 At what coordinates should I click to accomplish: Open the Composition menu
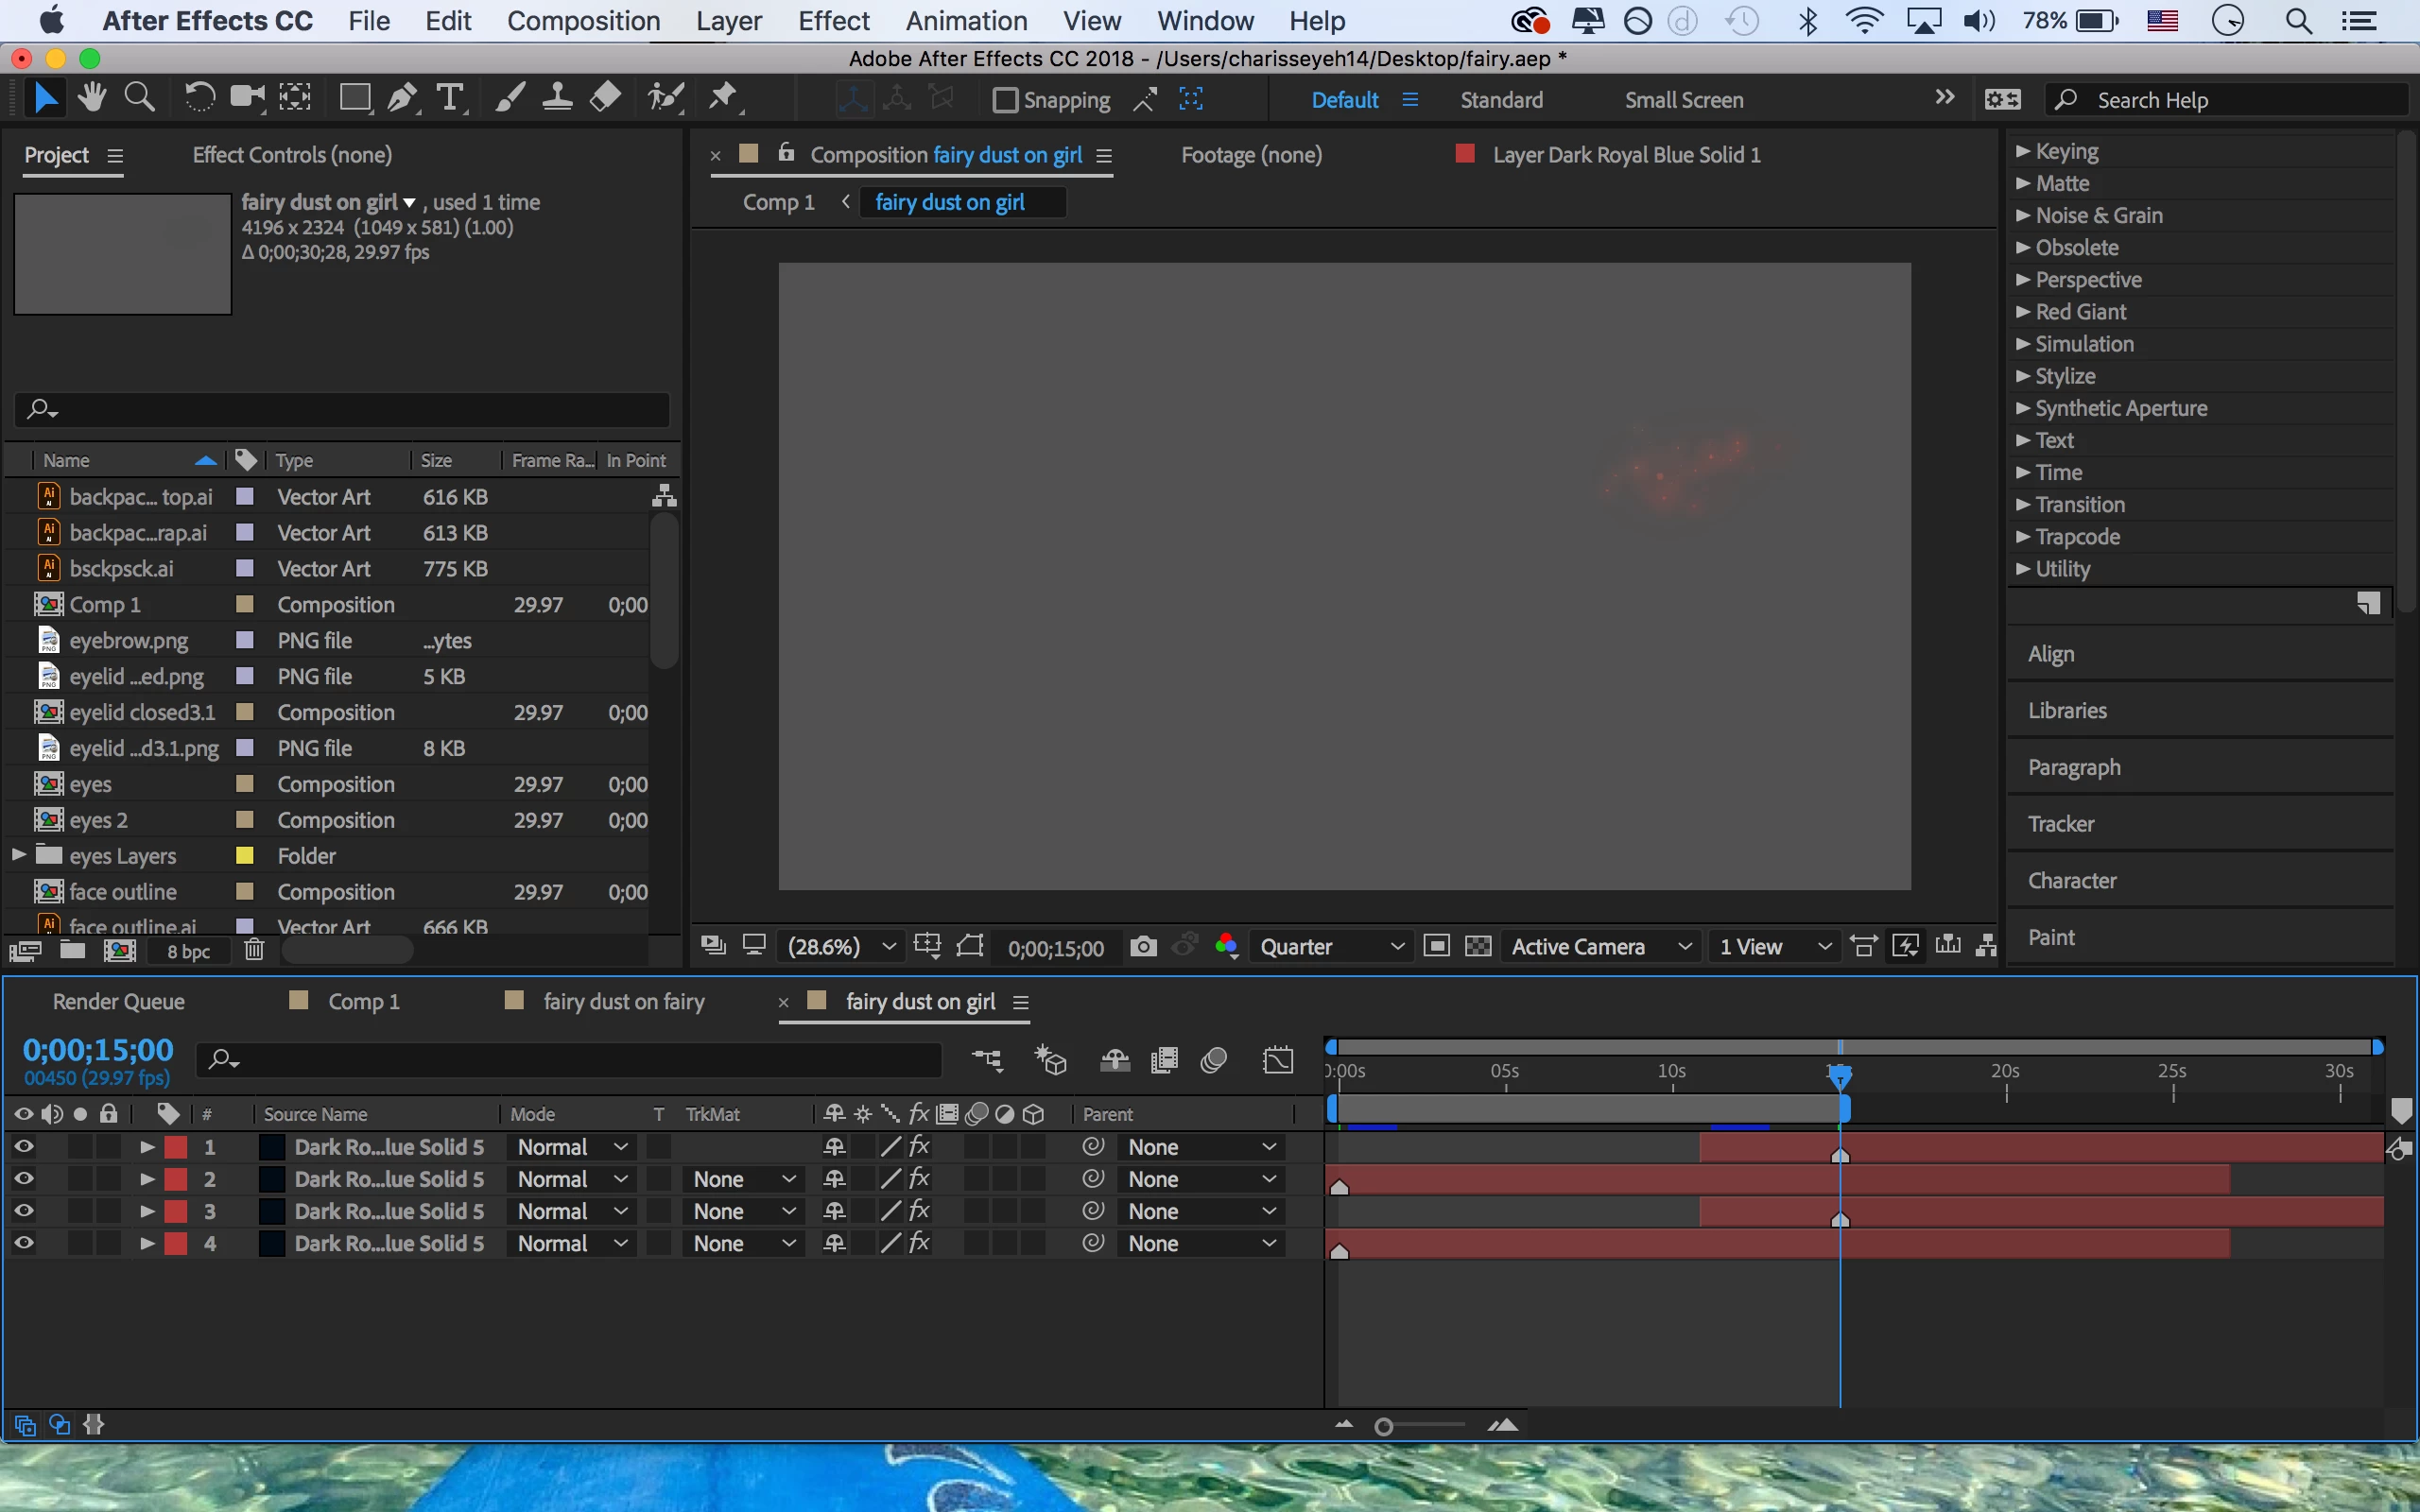point(583,21)
